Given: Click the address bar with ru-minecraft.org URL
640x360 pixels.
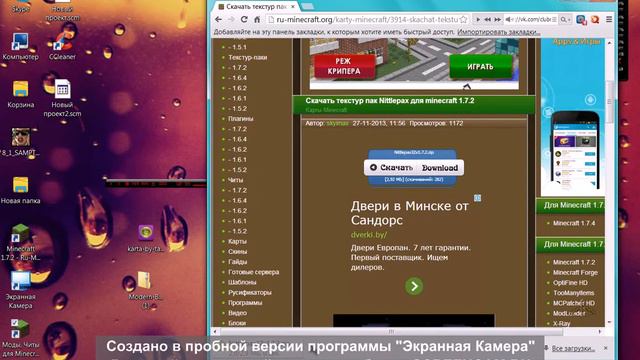Looking at the screenshot, I should (367, 19).
